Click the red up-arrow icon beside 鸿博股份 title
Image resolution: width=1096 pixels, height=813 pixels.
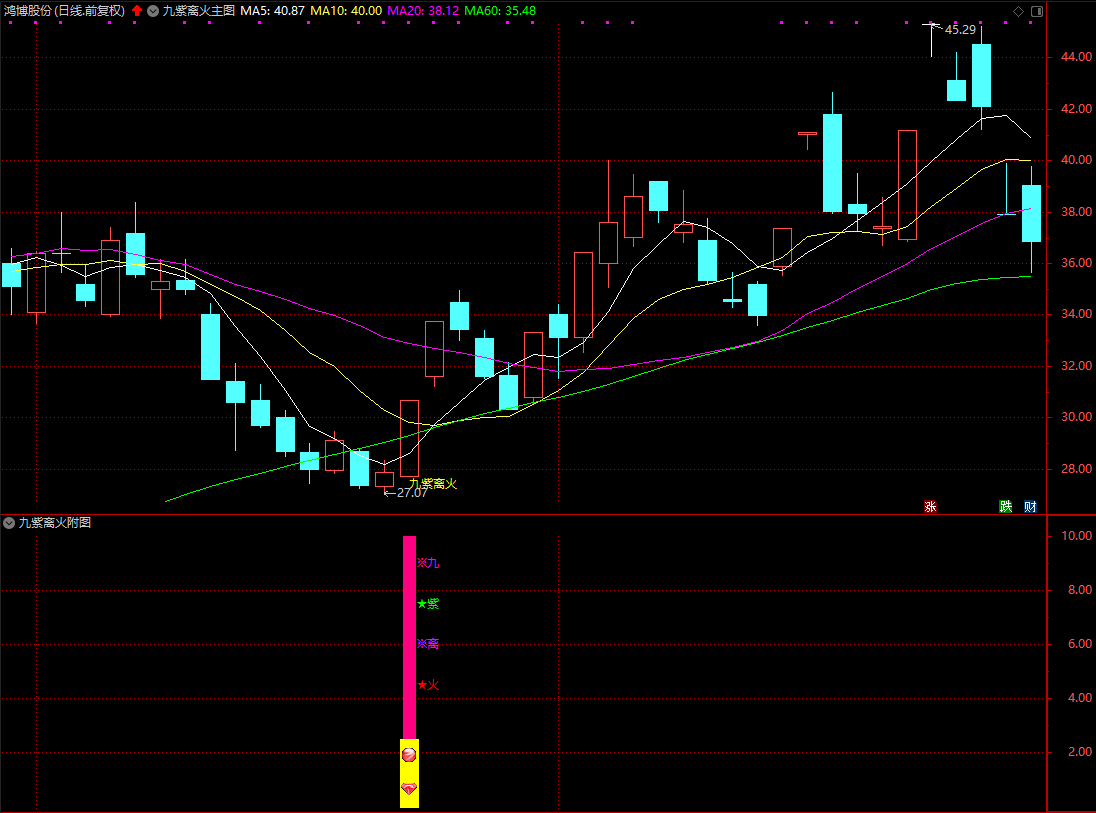point(137,10)
